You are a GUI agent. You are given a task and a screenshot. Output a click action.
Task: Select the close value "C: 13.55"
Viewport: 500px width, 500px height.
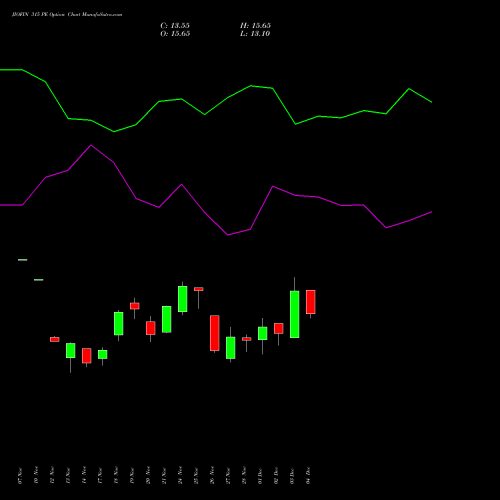[x=175, y=26]
